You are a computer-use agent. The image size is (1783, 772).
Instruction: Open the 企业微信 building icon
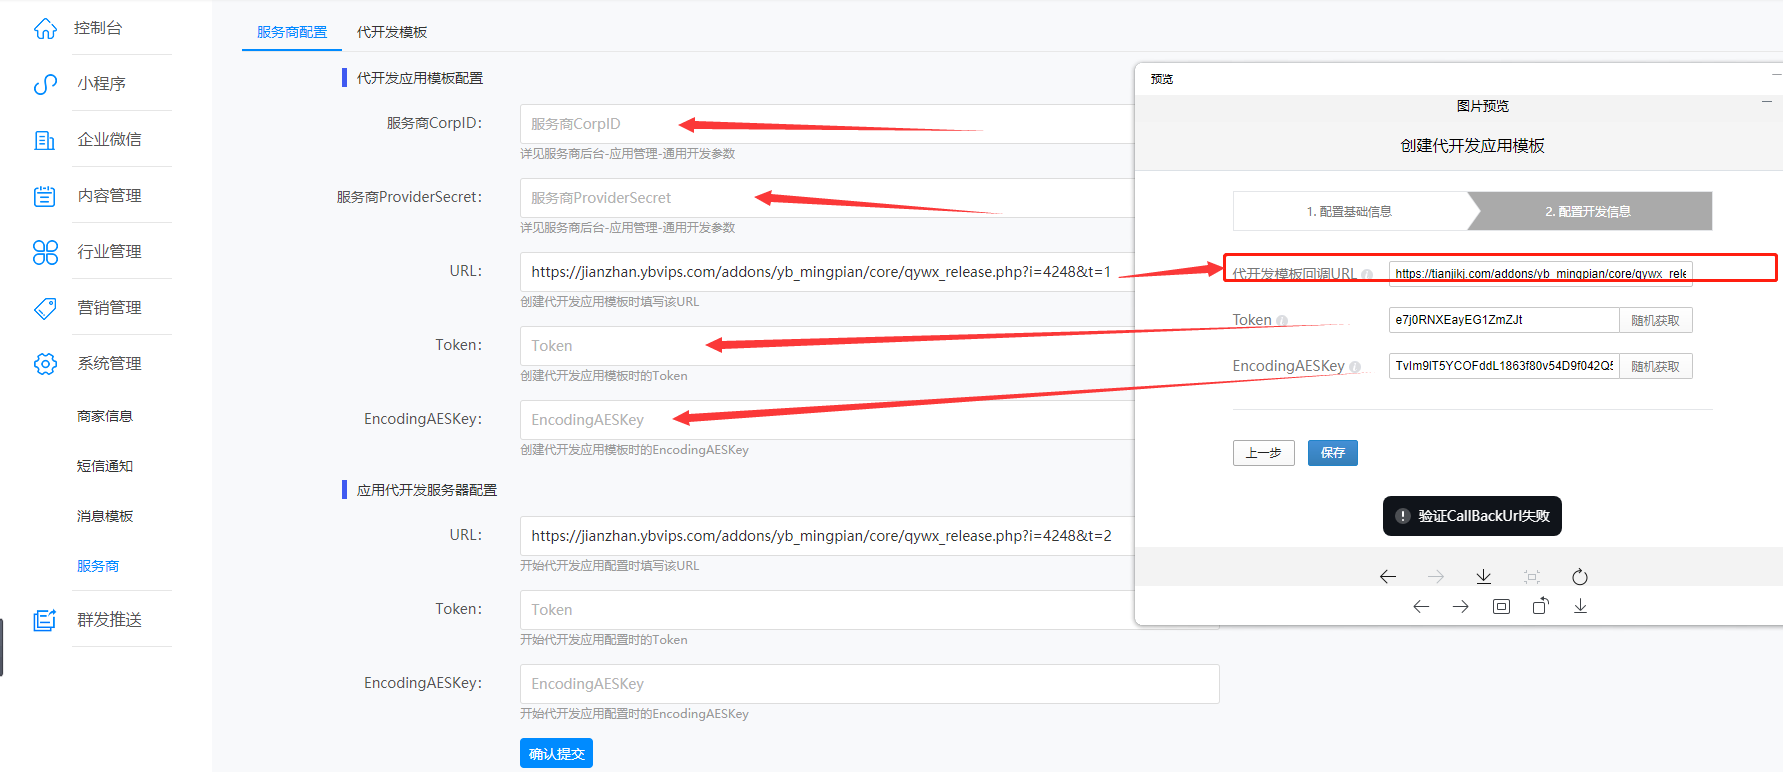[x=45, y=140]
